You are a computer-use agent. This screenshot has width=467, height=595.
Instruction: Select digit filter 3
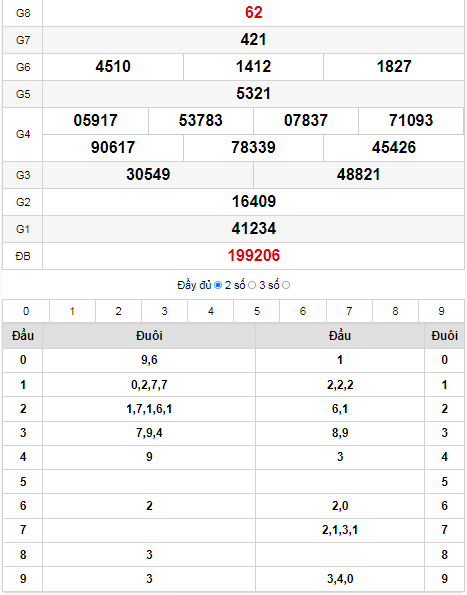click(164, 311)
